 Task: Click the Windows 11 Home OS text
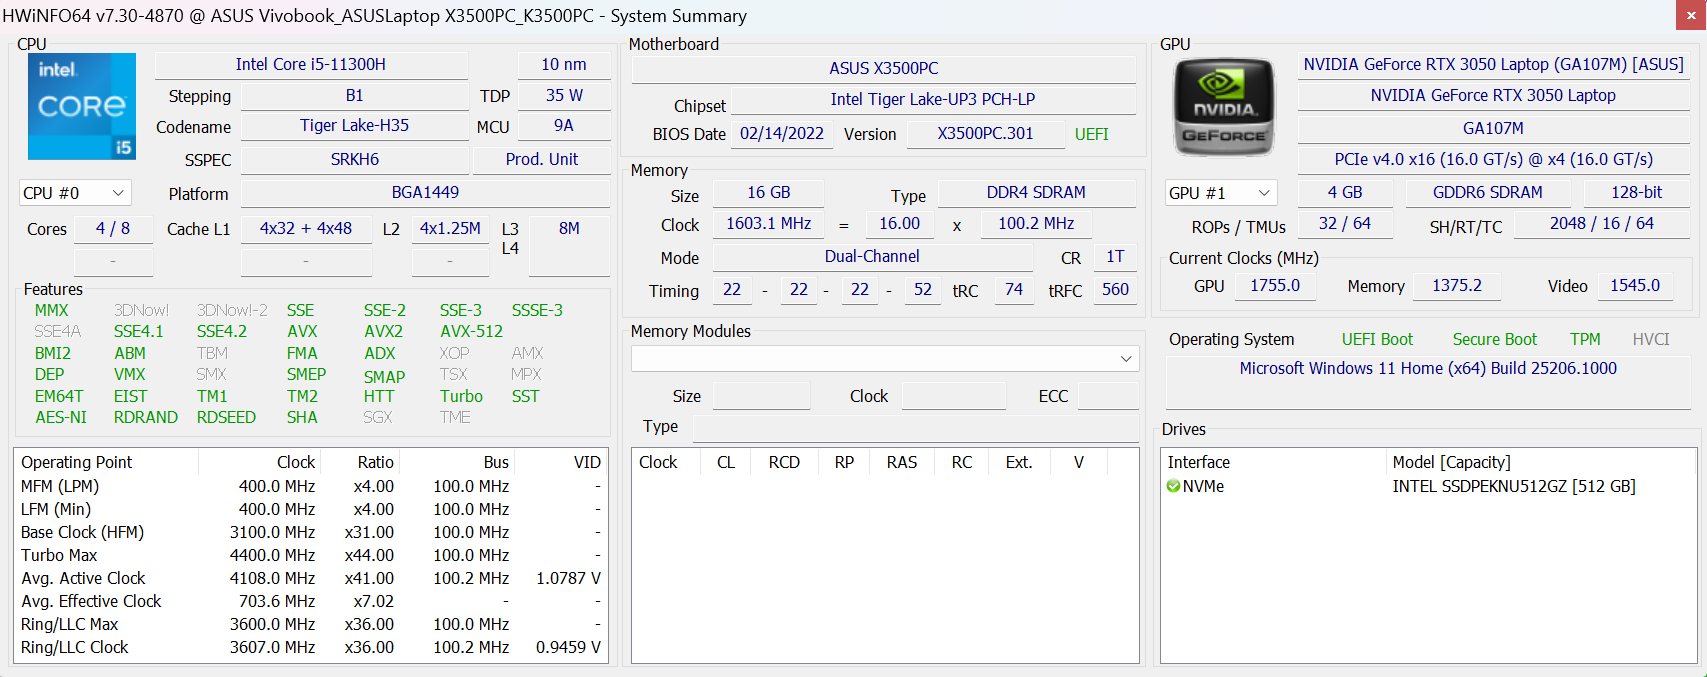pyautogui.click(x=1428, y=368)
